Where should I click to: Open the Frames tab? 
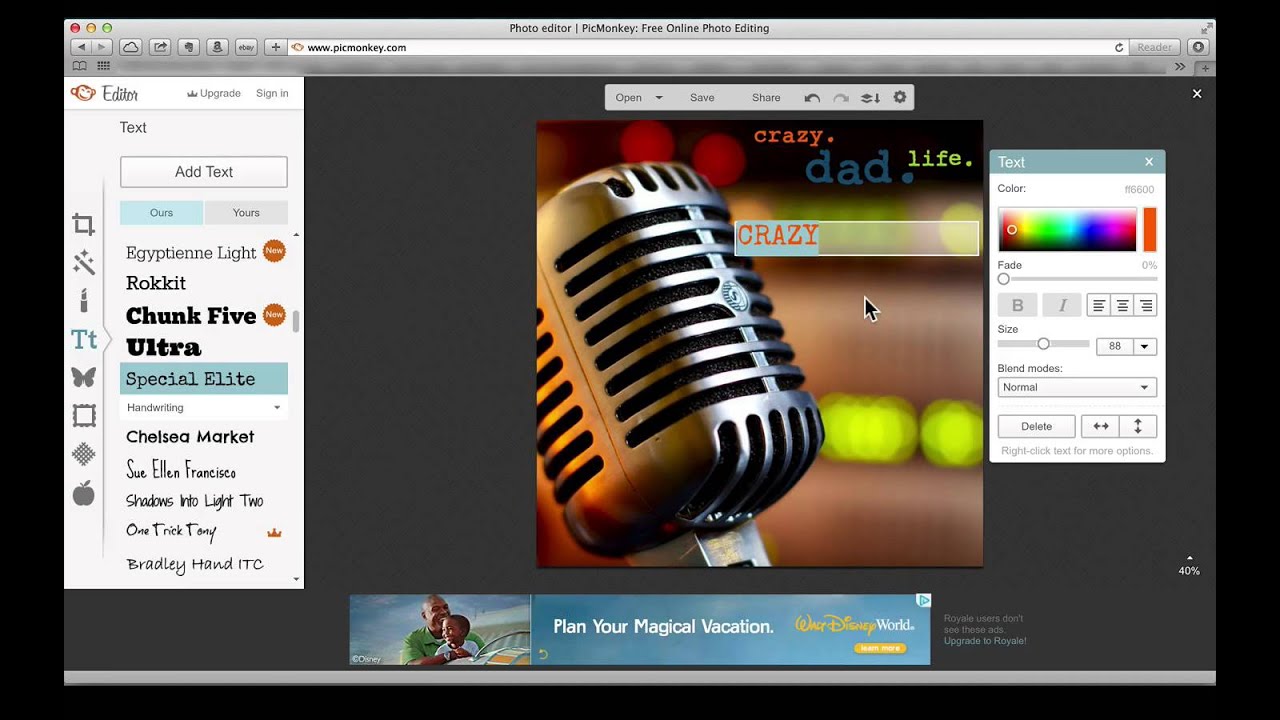pos(84,415)
